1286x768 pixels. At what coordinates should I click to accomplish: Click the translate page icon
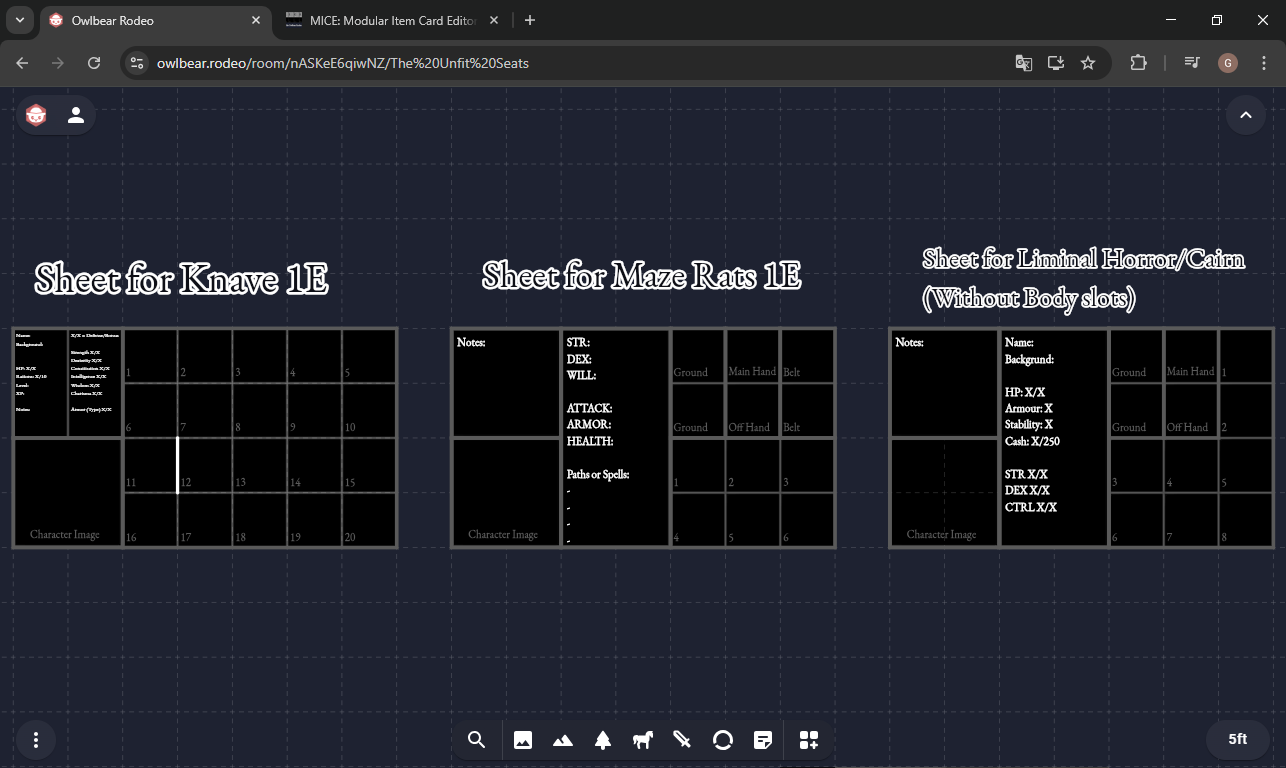[x=1023, y=63]
